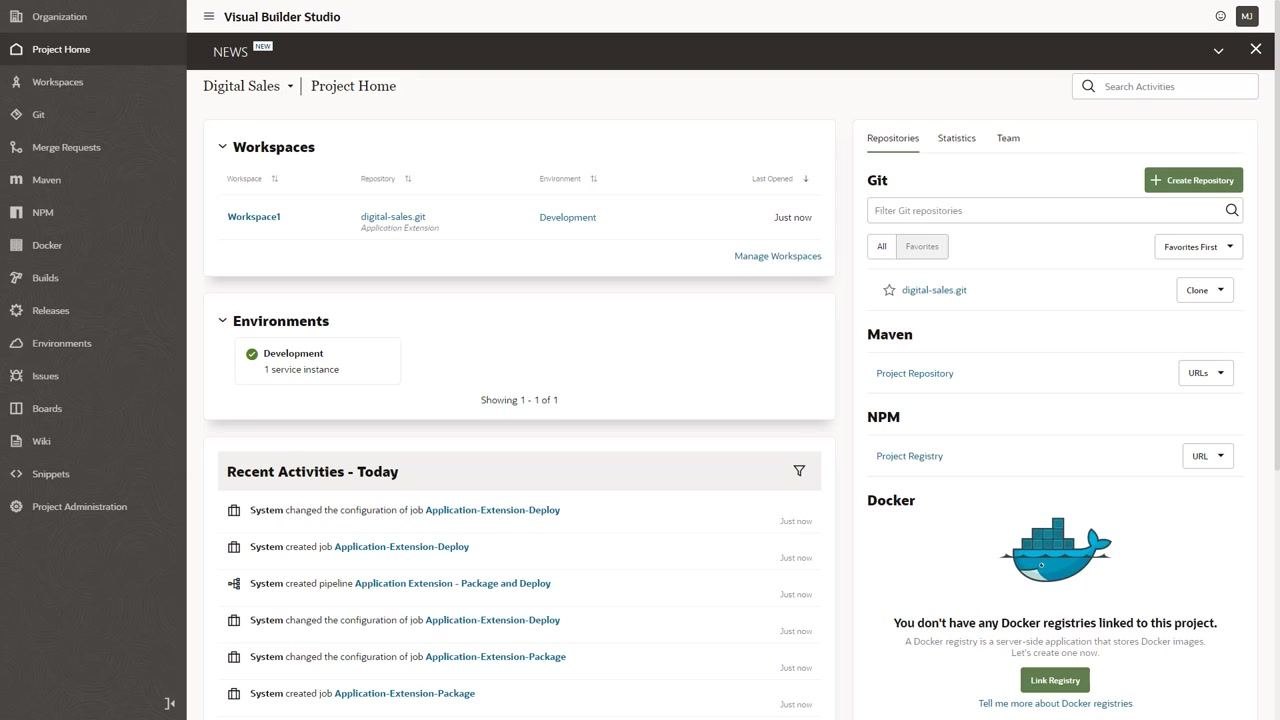Viewport: 1280px width, 720px height.
Task: Open Releases in the sidebar
Action: [50, 311]
